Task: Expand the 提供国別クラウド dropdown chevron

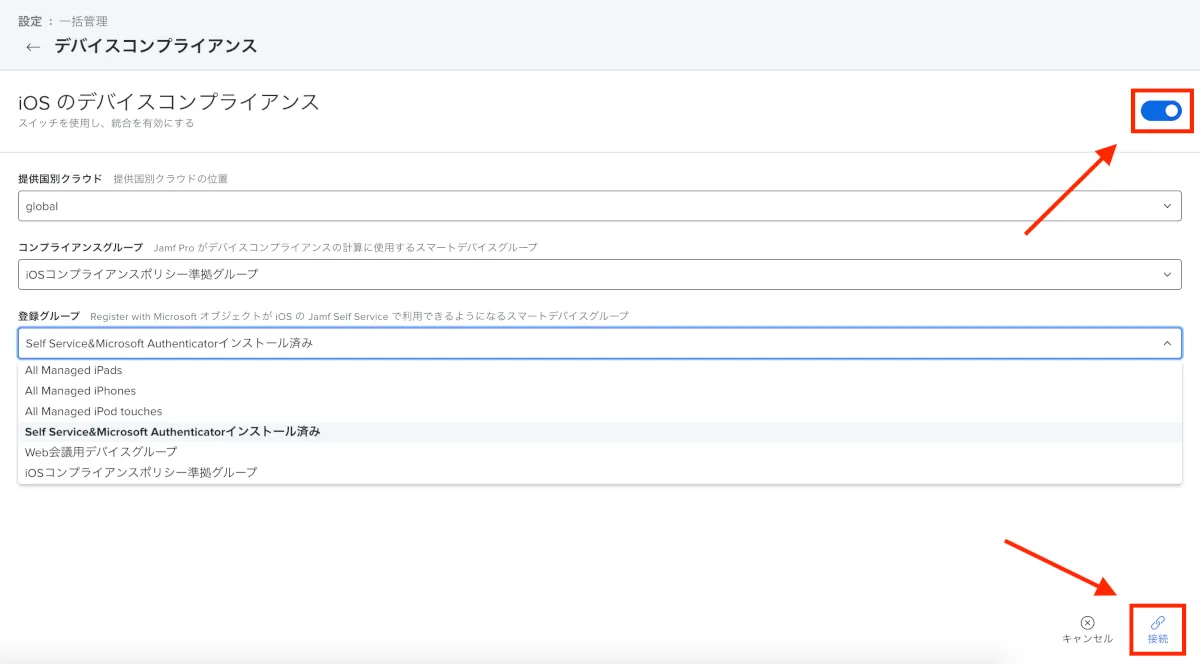Action: coord(1166,206)
